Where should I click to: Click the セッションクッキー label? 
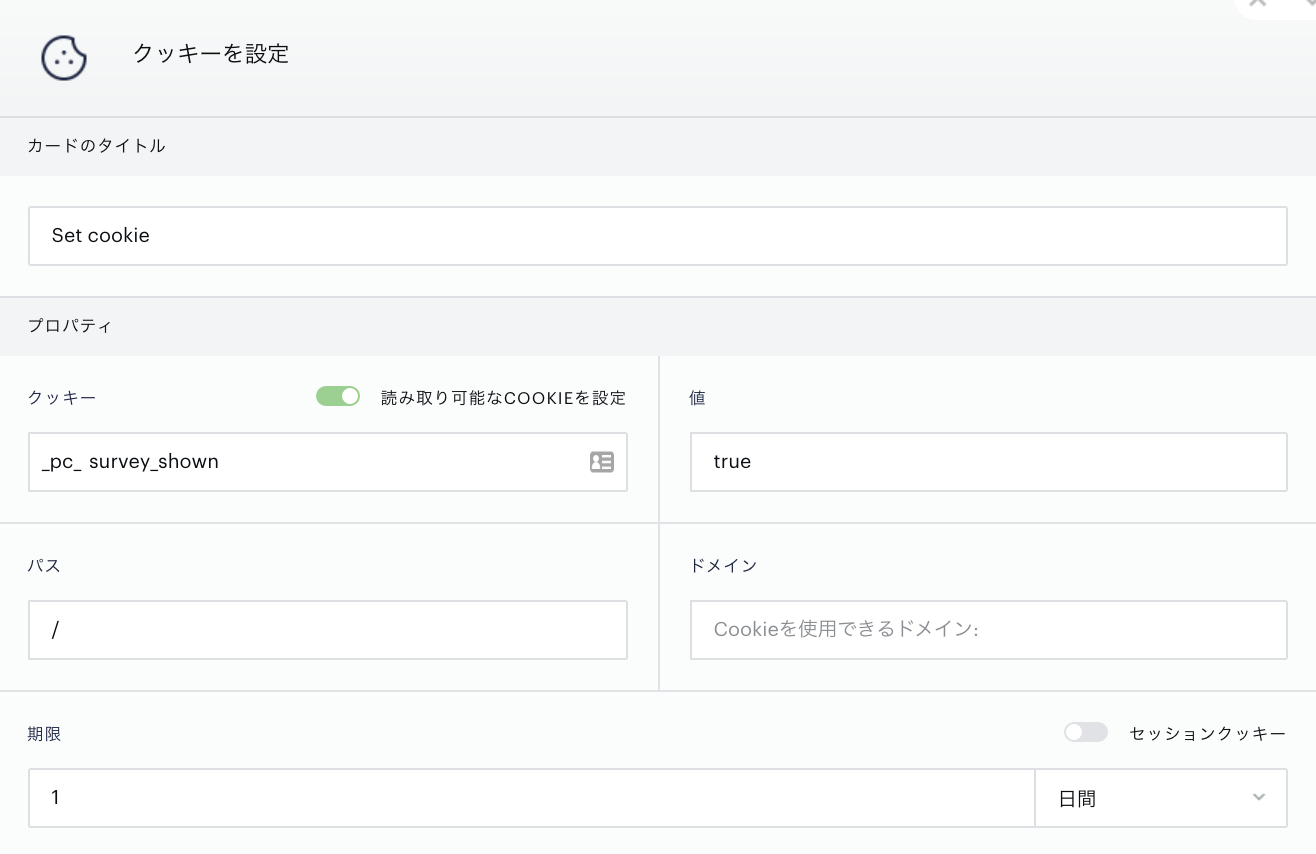click(x=1207, y=734)
